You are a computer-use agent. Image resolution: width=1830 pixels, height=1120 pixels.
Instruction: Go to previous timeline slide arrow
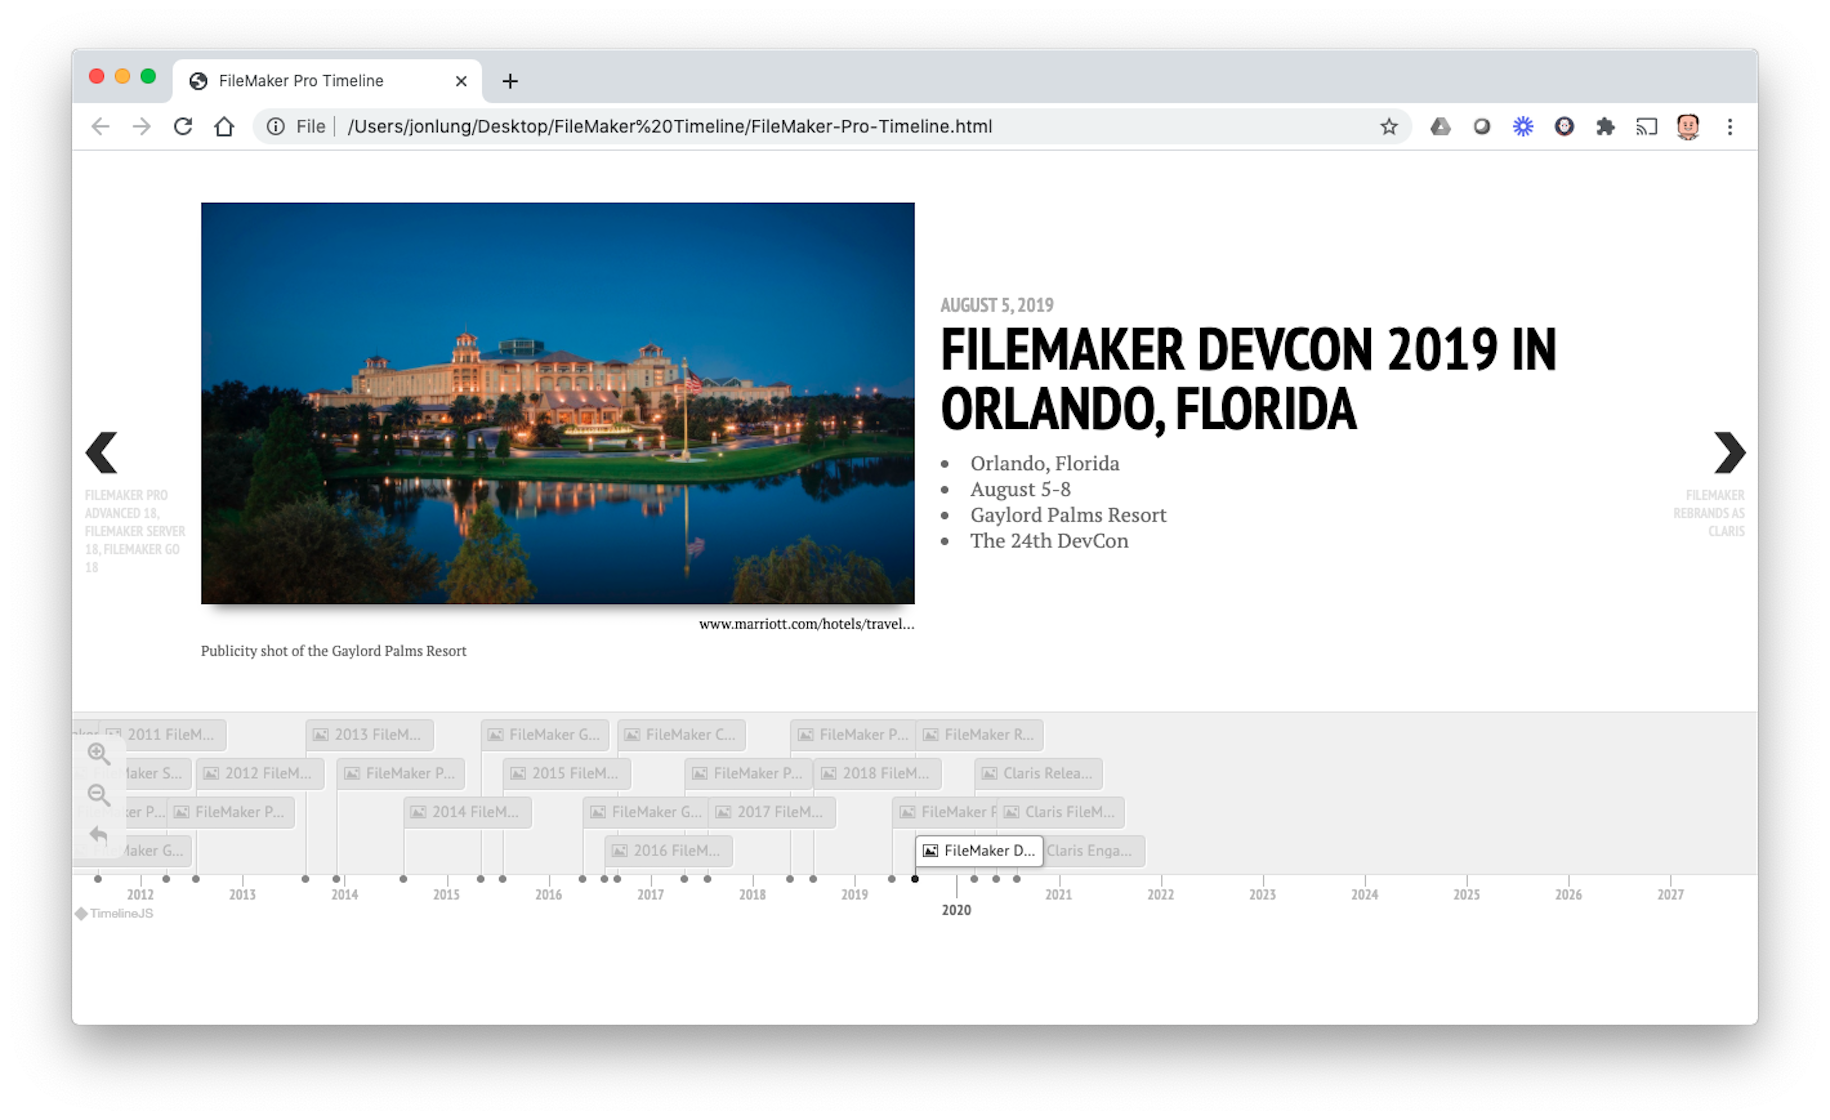click(x=102, y=453)
